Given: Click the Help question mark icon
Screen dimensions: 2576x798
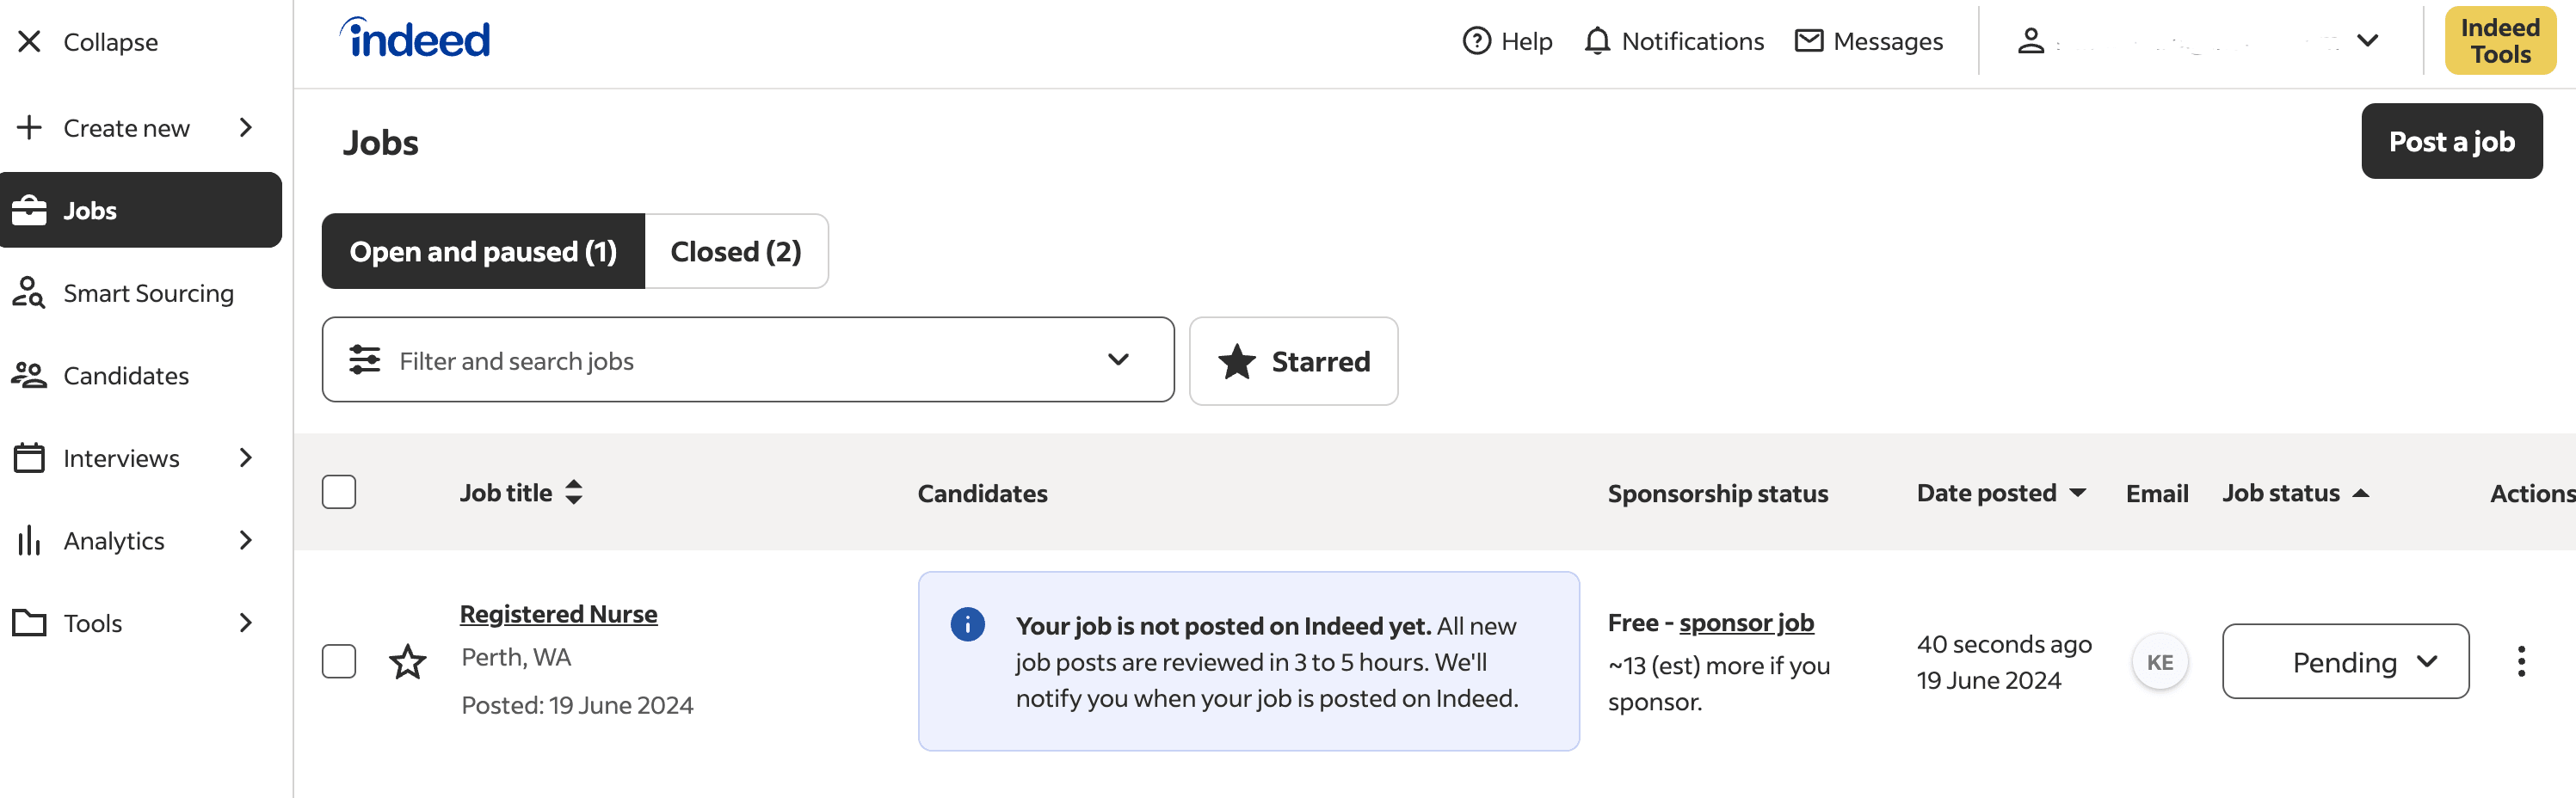Looking at the screenshot, I should coord(1476,41).
